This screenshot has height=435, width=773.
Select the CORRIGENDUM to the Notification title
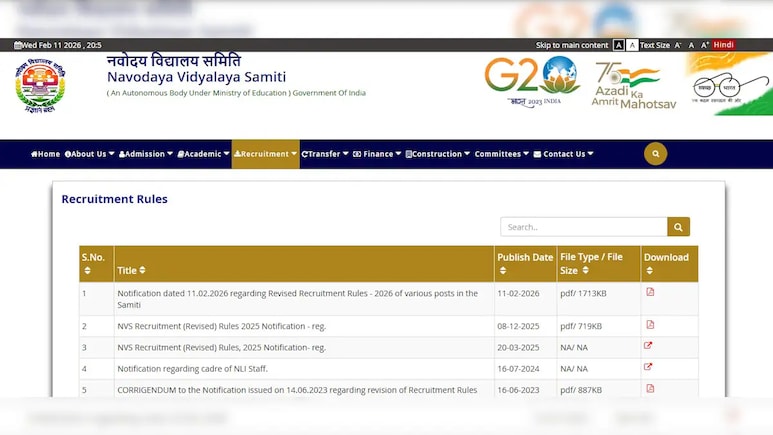tap(297, 390)
